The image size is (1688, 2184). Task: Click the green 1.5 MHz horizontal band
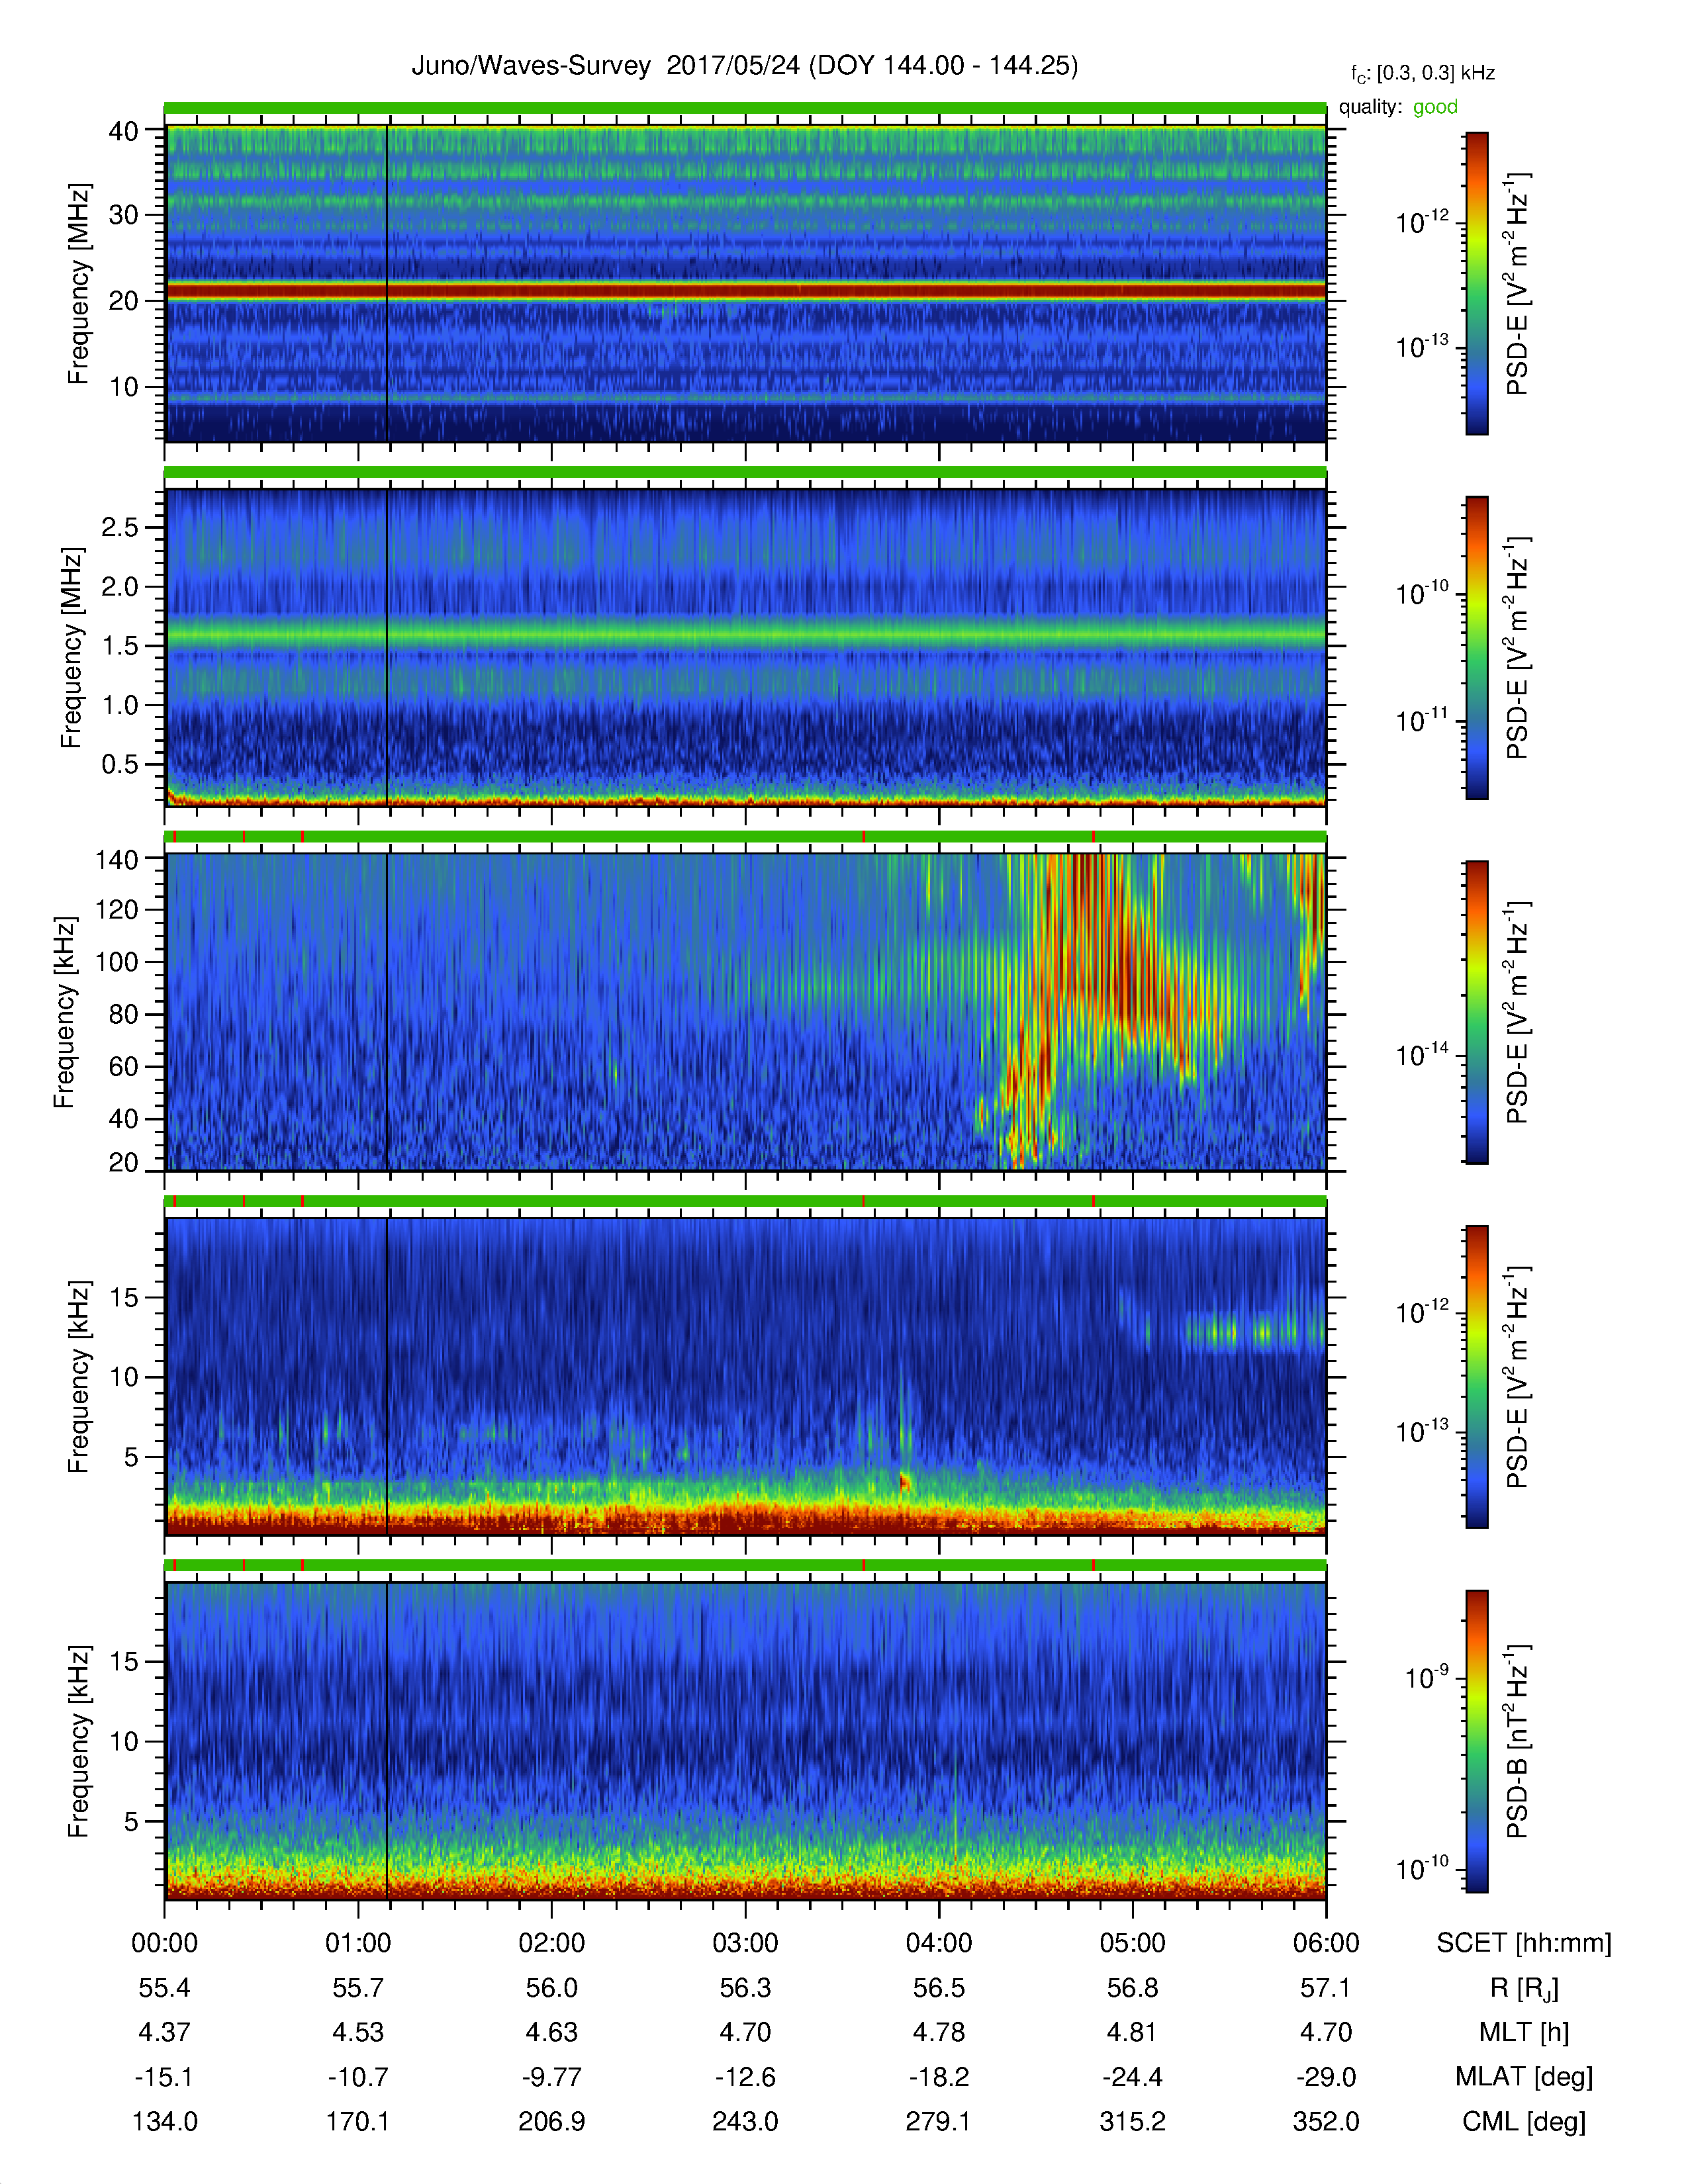(x=745, y=633)
